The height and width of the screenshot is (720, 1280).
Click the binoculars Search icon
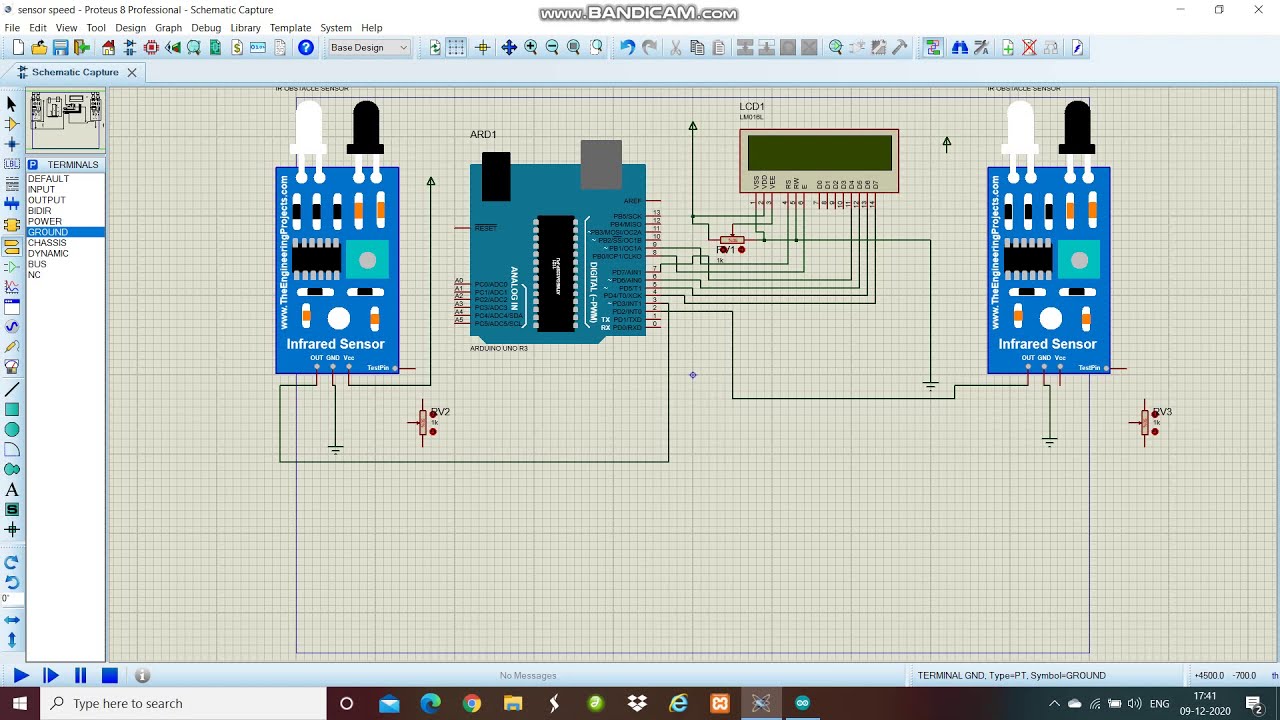(x=960, y=48)
